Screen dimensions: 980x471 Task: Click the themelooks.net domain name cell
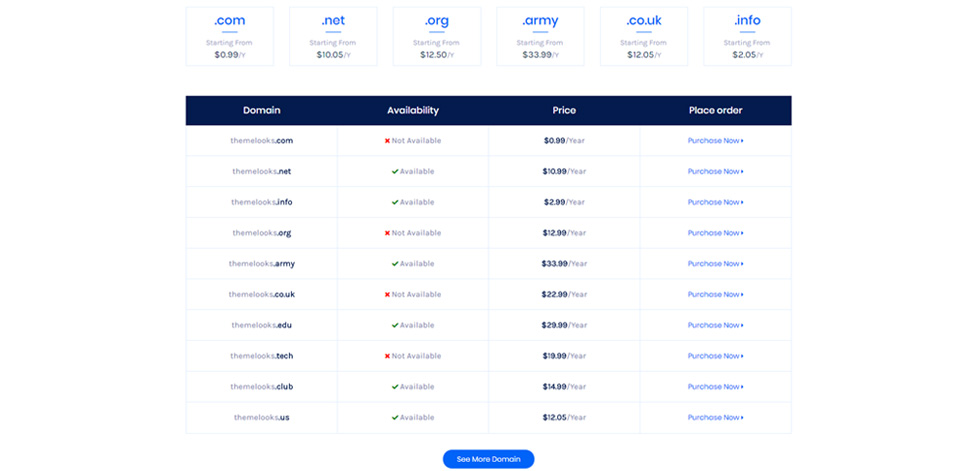pyautogui.click(x=261, y=171)
